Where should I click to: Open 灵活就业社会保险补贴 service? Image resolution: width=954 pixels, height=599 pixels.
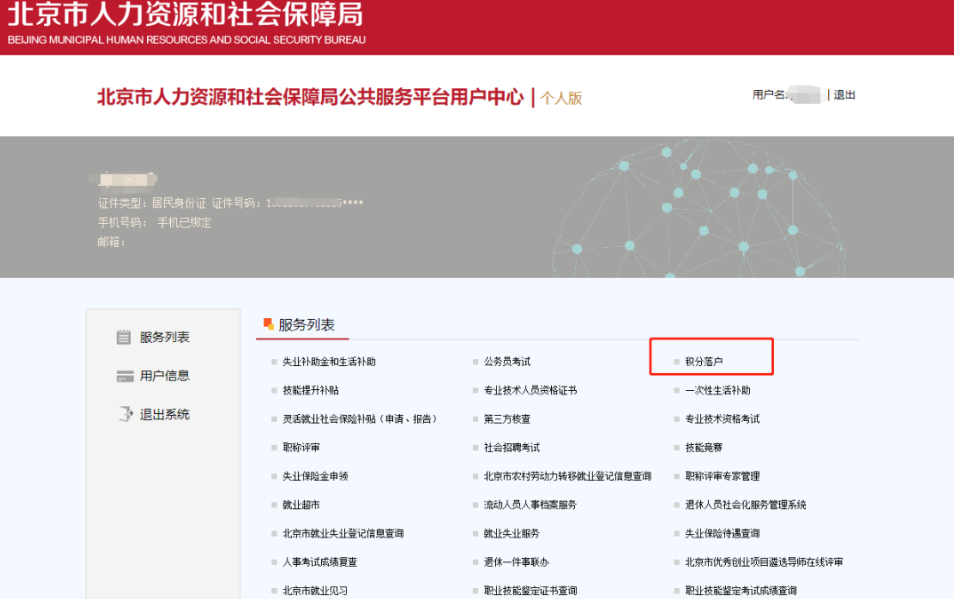[x=360, y=419]
